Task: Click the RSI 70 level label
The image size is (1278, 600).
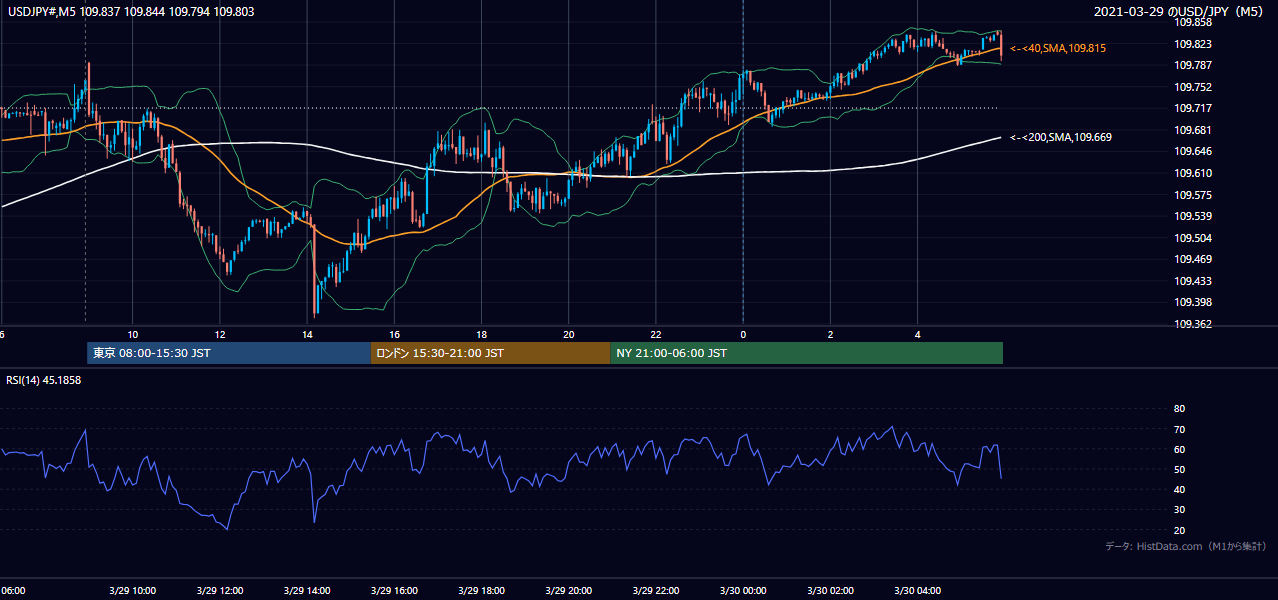Action: pos(1179,429)
